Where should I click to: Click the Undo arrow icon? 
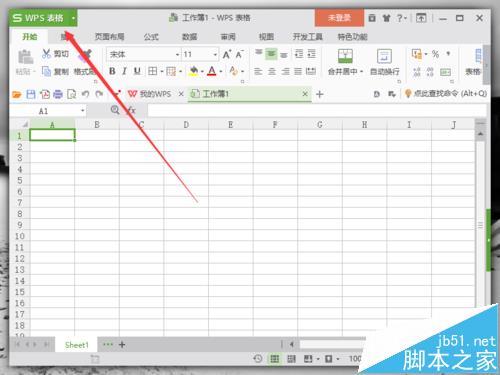coord(85,94)
